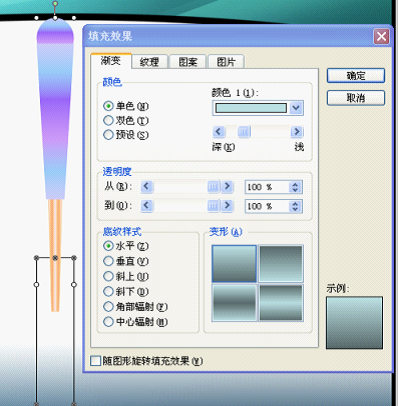Click the 从 transparency spinner arrows
This screenshot has width=398, height=406.
click(295, 187)
